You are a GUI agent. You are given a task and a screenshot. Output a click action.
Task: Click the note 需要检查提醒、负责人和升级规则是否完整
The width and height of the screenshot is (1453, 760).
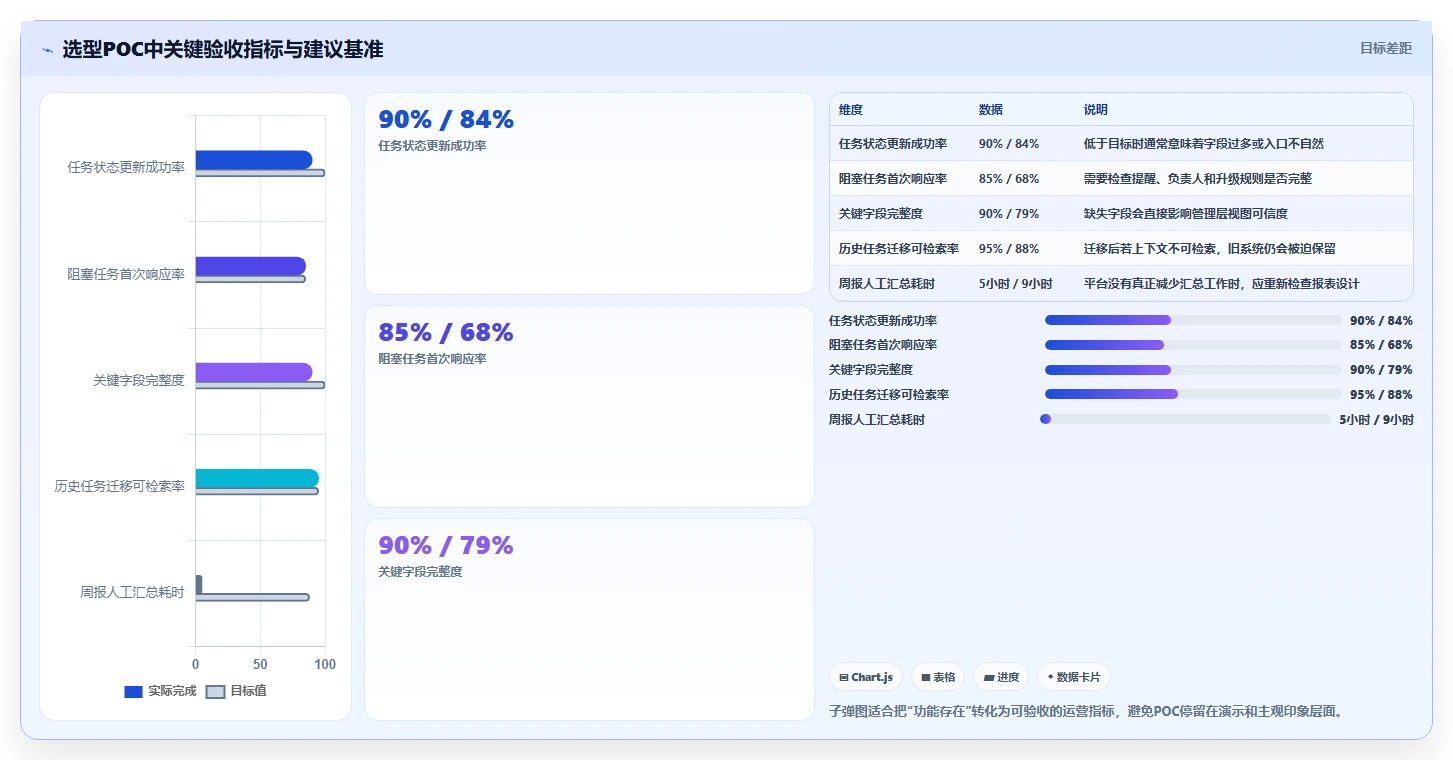click(1198, 179)
